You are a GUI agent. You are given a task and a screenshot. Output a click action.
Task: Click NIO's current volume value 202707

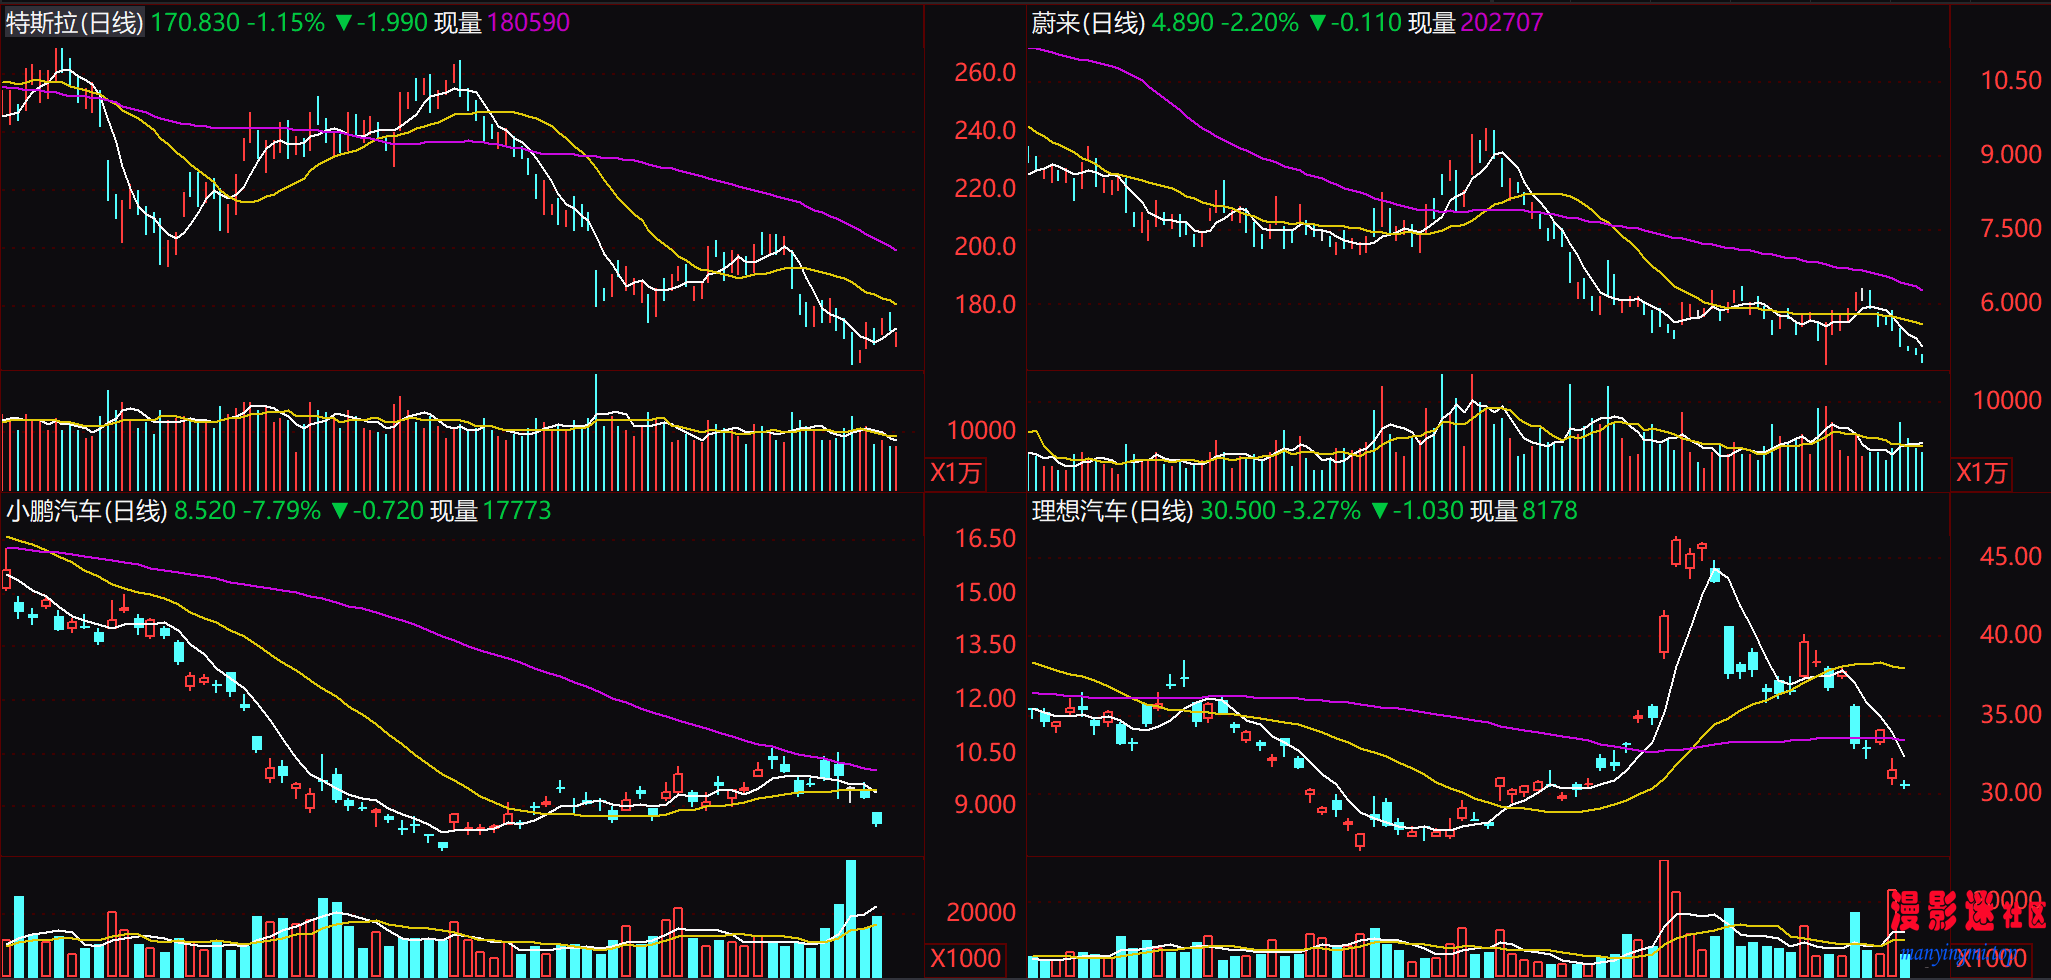click(x=1502, y=22)
